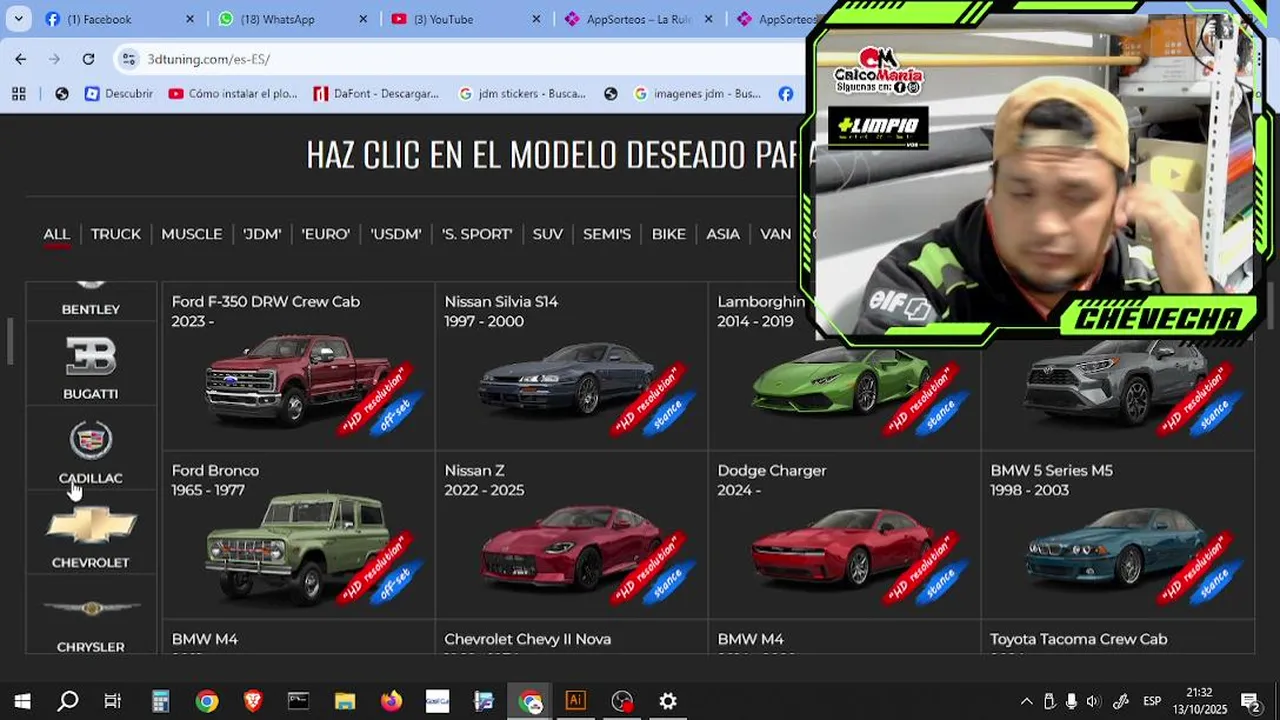Open the Descubrir bookmark

coord(119,94)
